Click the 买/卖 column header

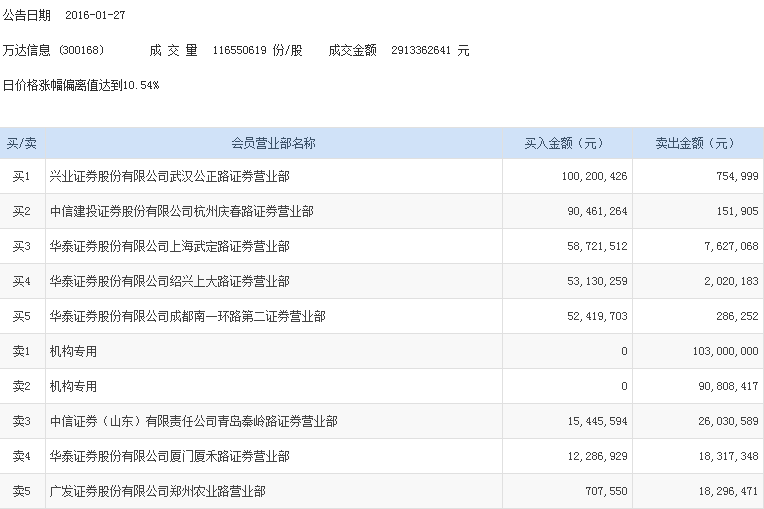(x=22, y=143)
